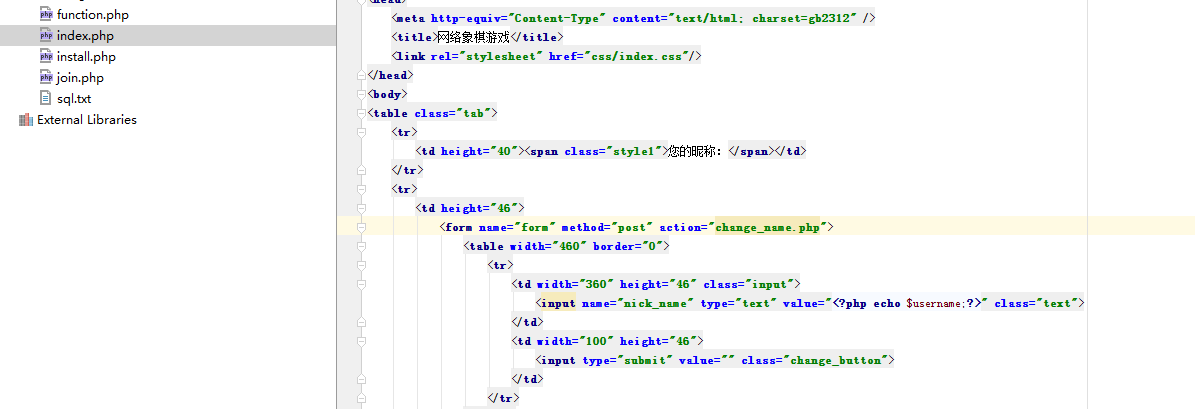Click the $username PHP variable

tap(936, 303)
